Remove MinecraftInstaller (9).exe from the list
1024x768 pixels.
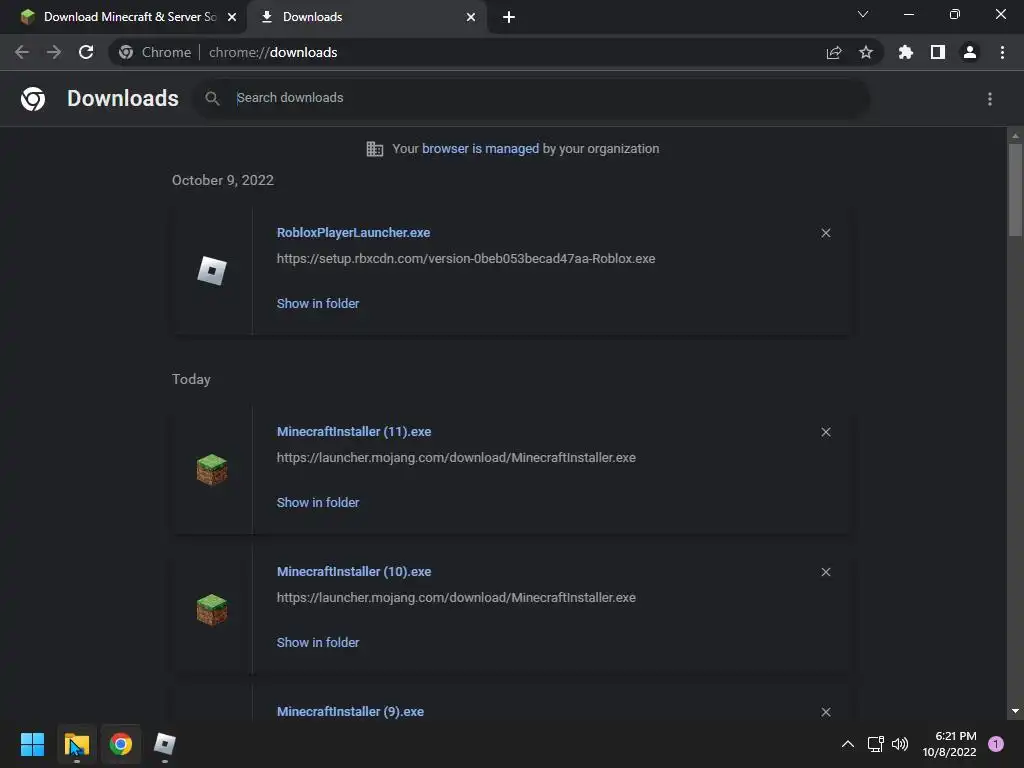[x=826, y=712]
